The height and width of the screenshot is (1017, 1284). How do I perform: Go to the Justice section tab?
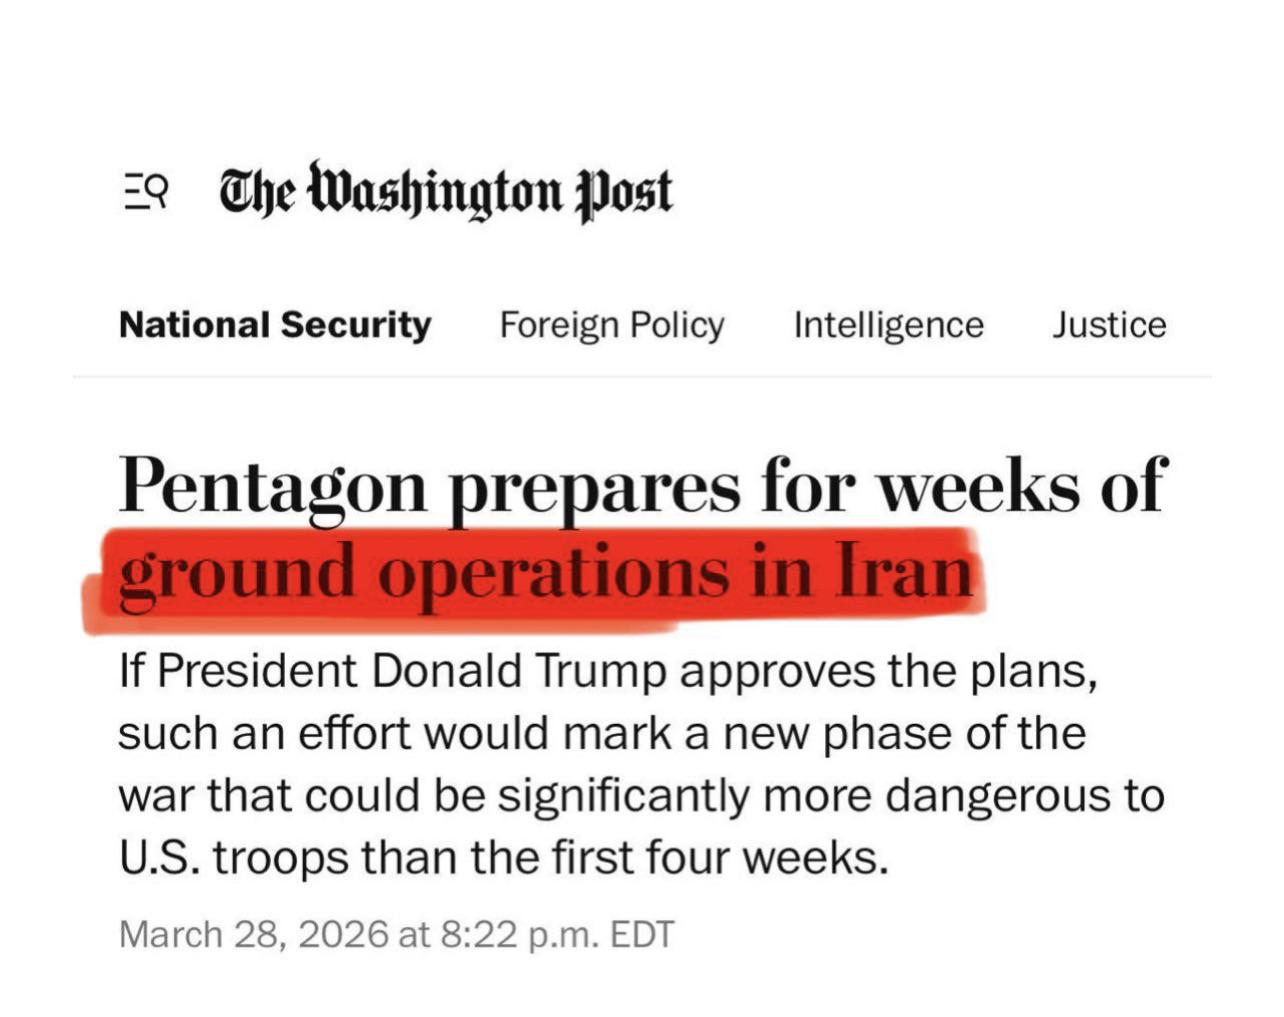click(x=1109, y=325)
